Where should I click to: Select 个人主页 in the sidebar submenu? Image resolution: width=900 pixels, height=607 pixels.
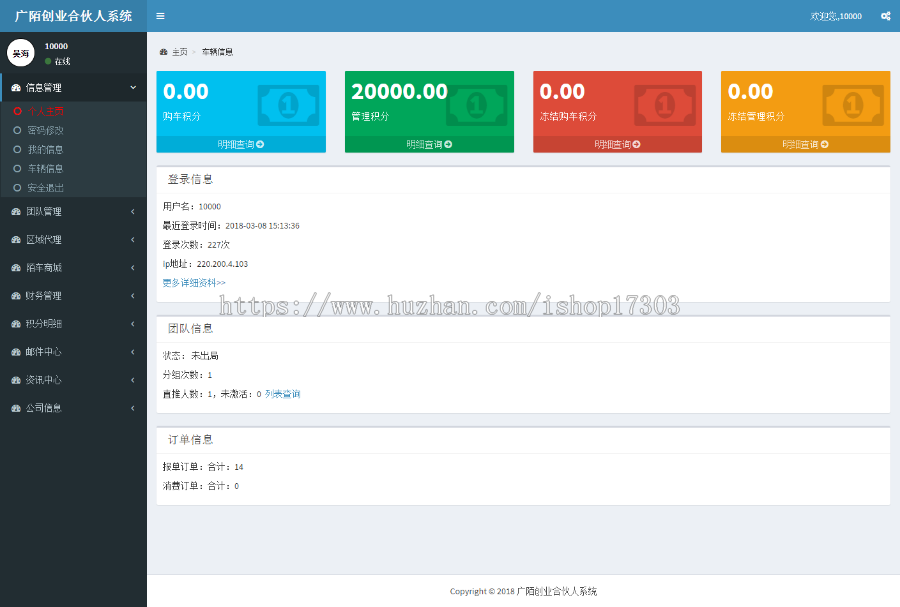click(45, 111)
